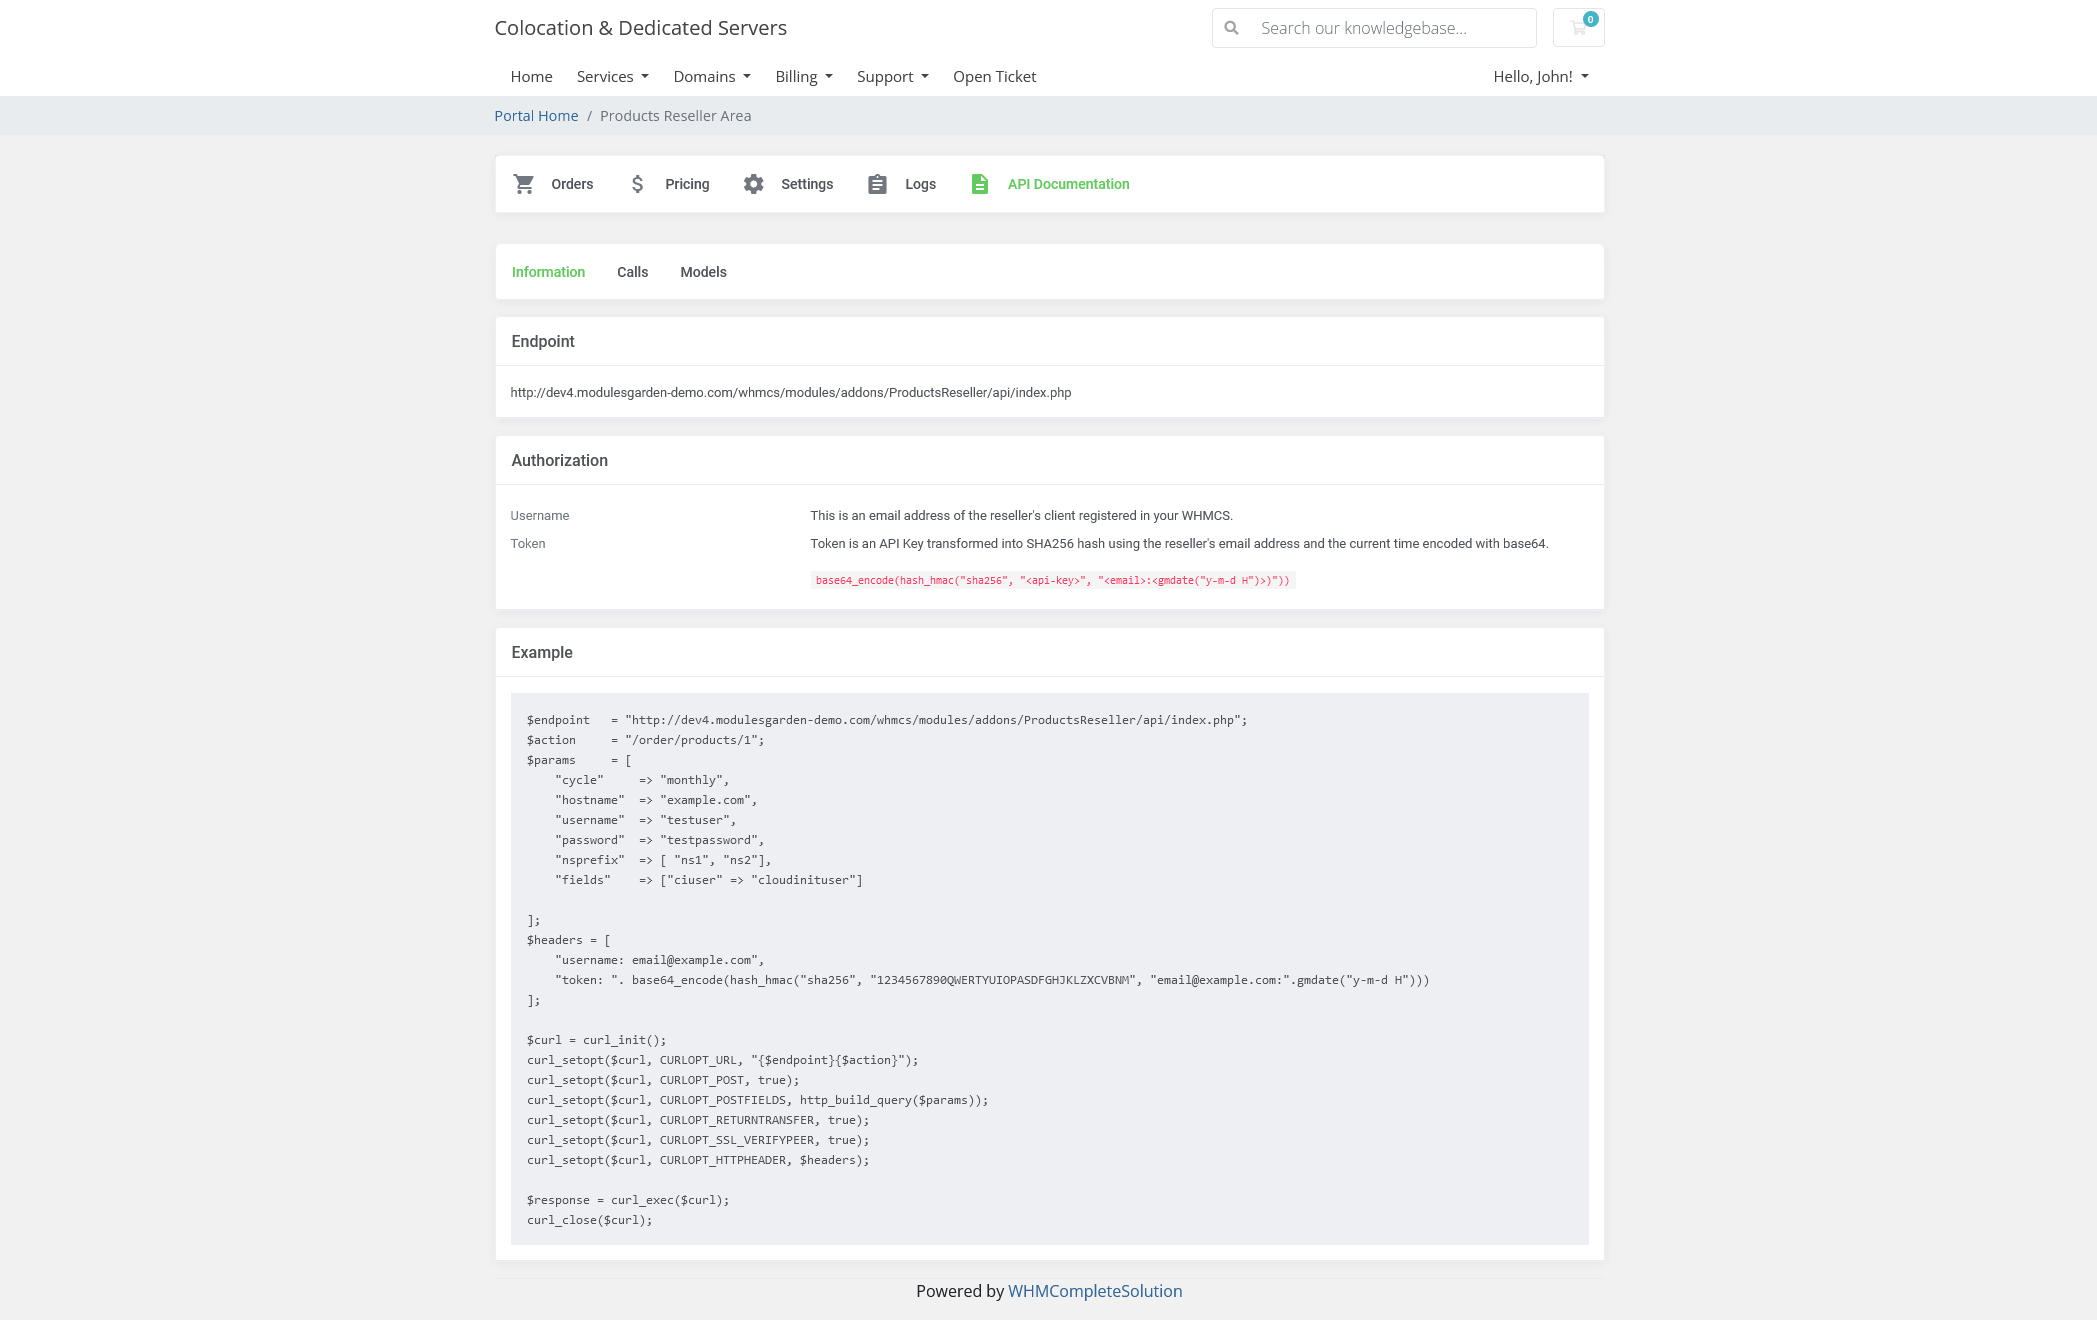This screenshot has height=1320, width=2097.
Task: Click the search magnifier icon in knowledgebase
Action: (1233, 27)
